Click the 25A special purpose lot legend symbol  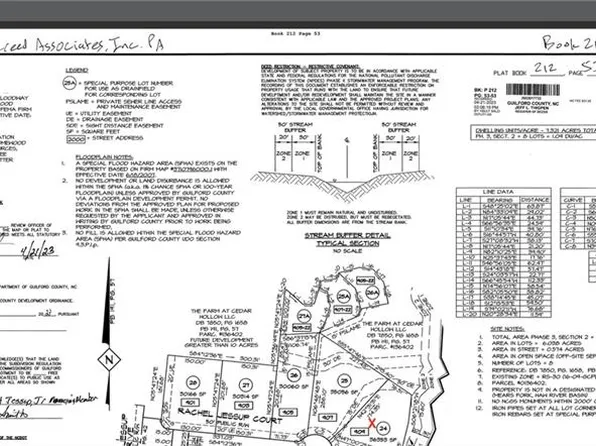70,83
